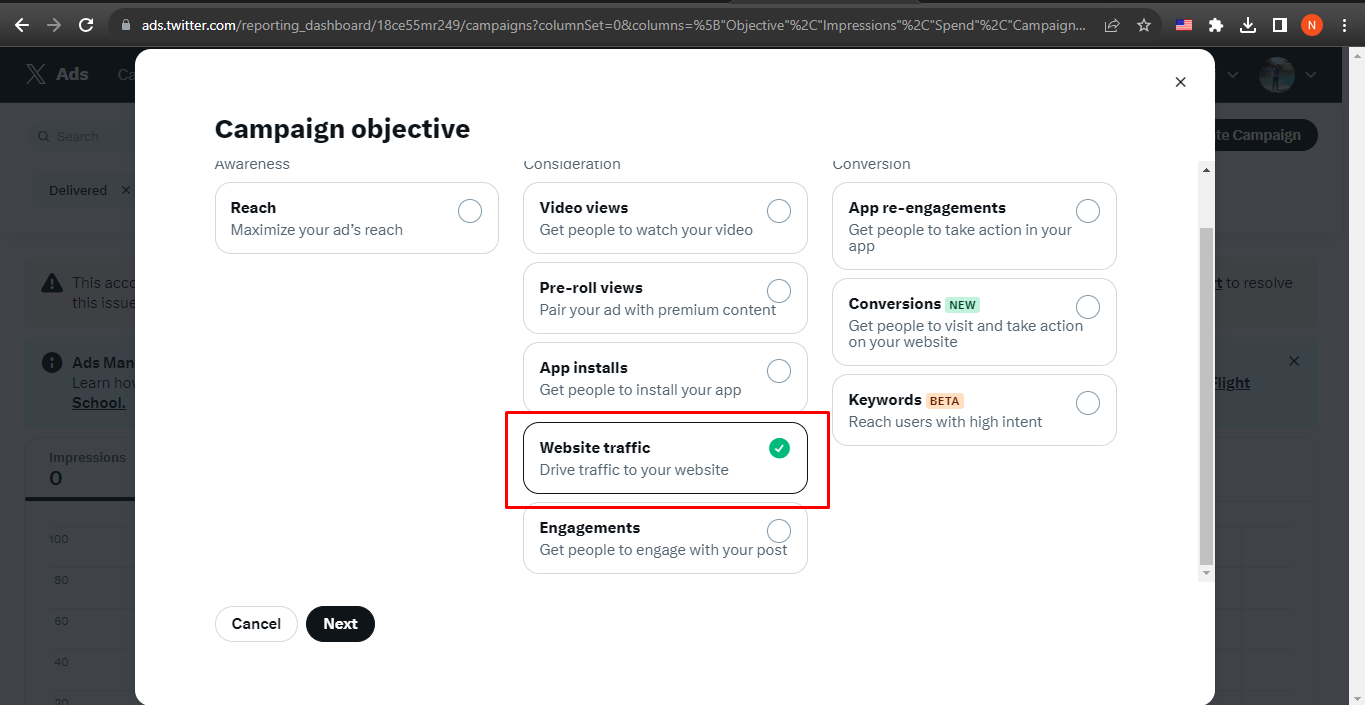Open the Chrome profile avatar N
The width and height of the screenshot is (1365, 705).
tap(1312, 25)
